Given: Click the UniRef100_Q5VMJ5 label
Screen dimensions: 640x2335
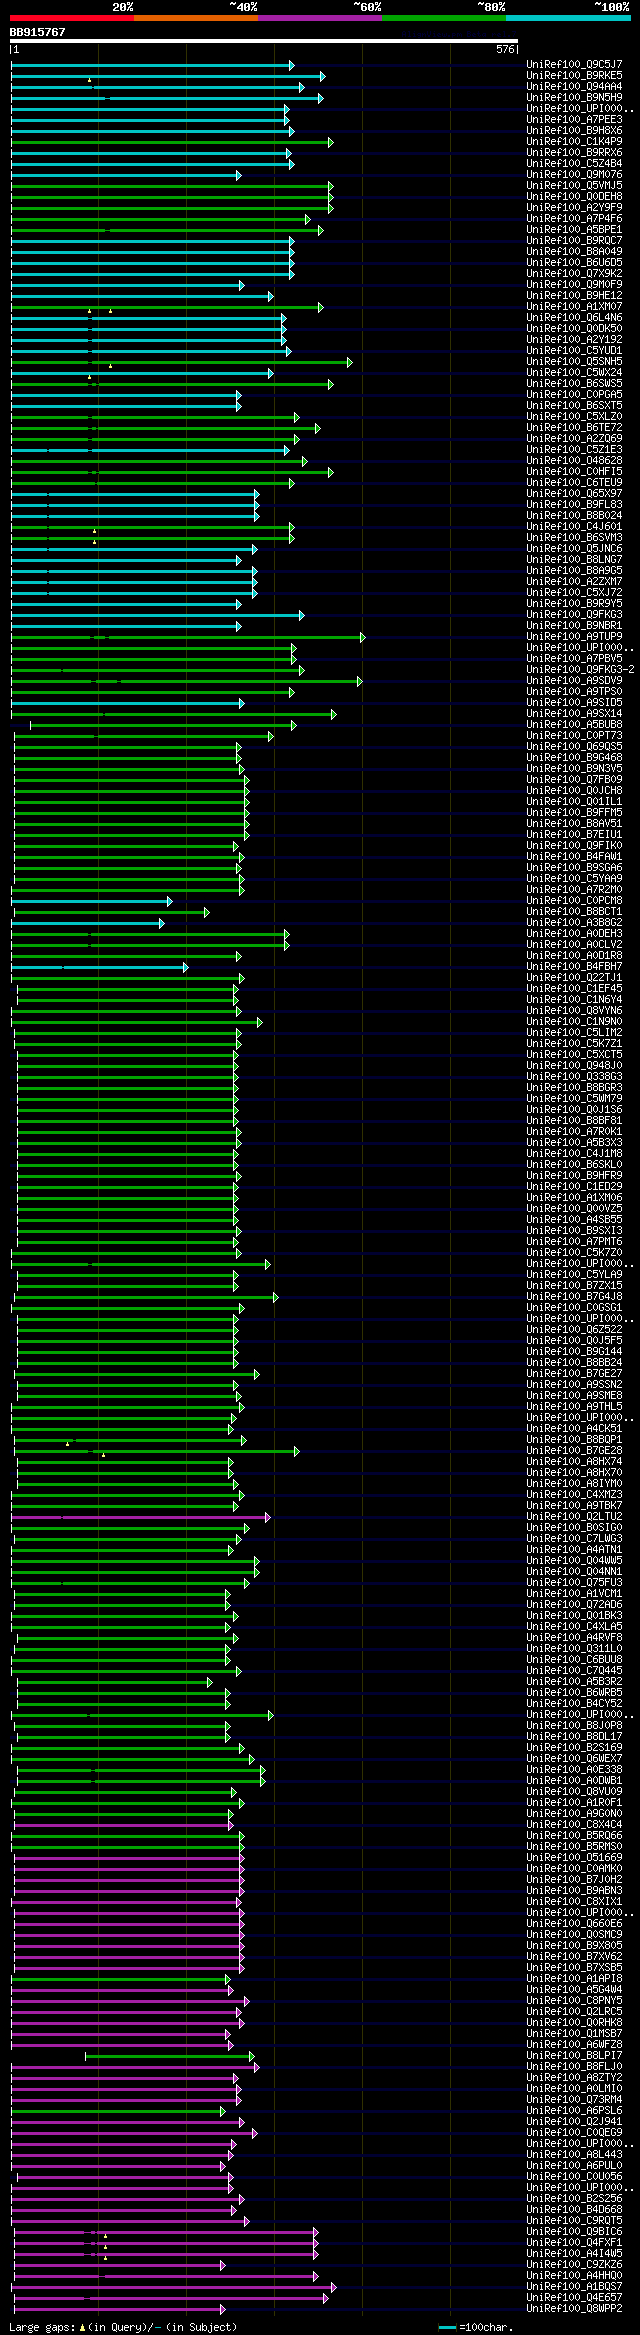Looking at the screenshot, I should tap(574, 186).
